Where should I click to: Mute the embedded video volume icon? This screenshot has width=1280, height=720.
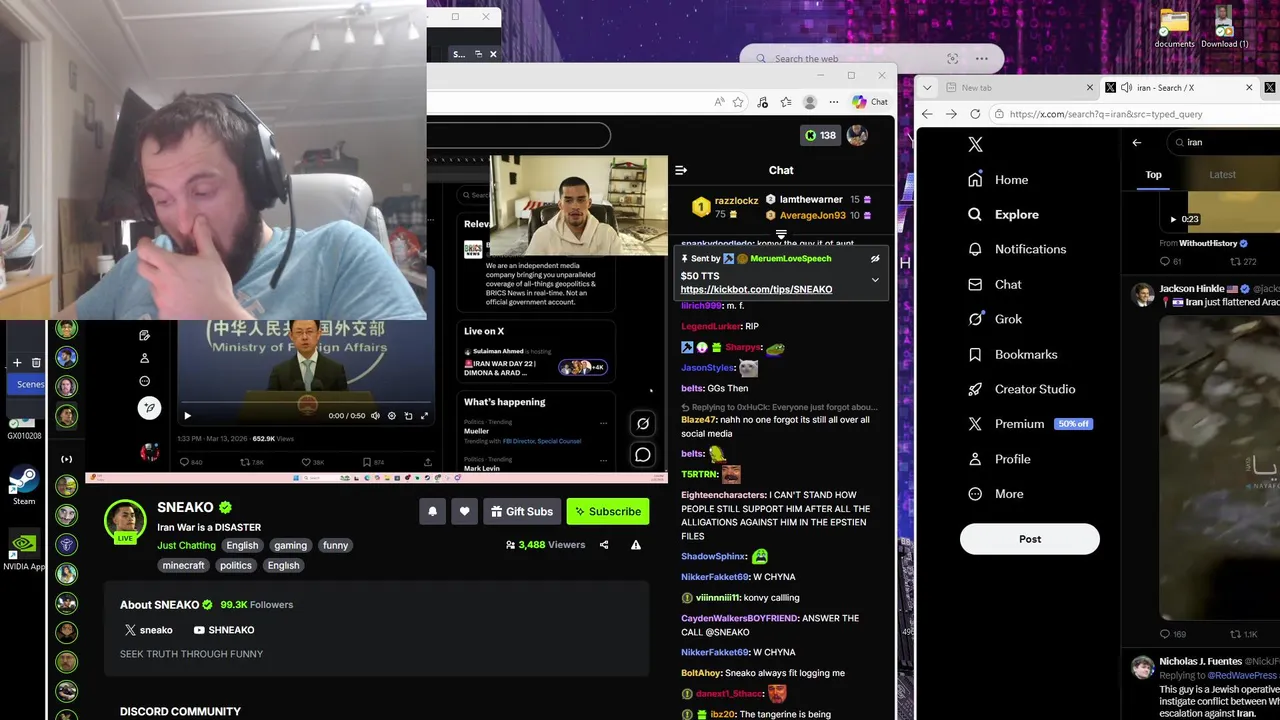pos(375,415)
